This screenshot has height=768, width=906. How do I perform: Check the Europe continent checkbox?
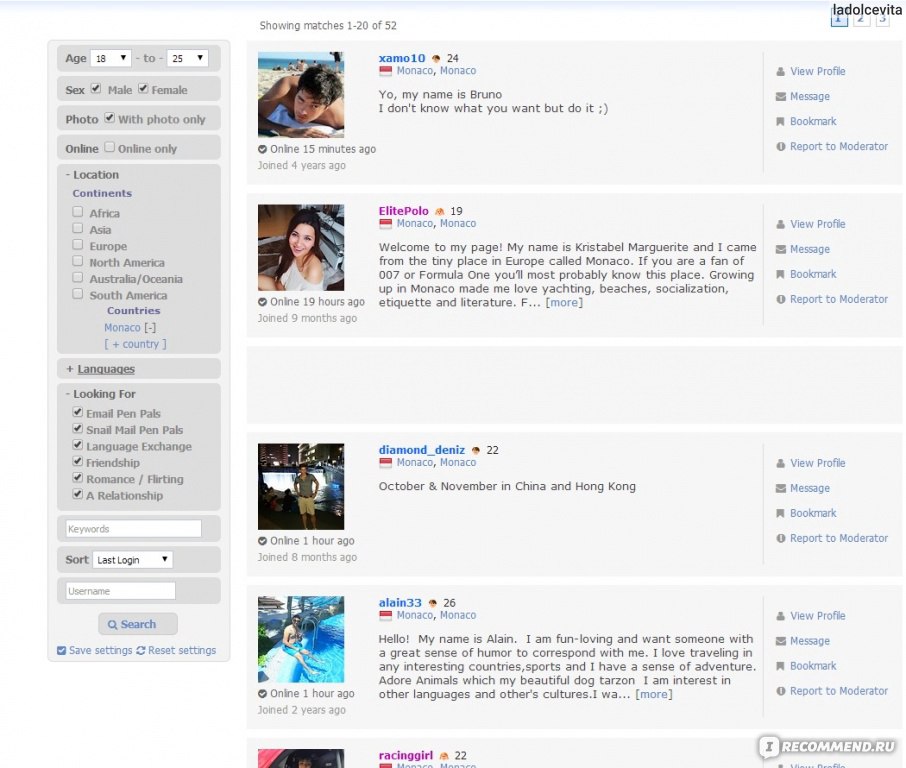[77, 245]
